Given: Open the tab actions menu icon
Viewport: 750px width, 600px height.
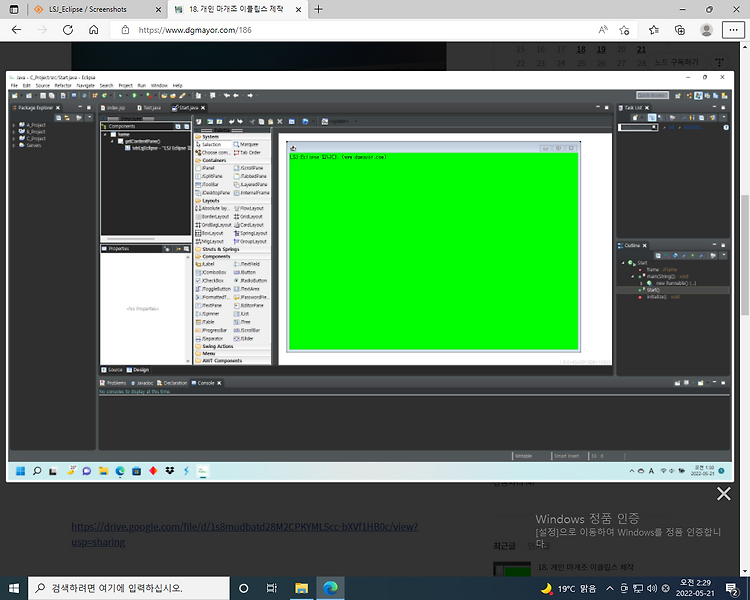Looking at the screenshot, I should [14, 9].
